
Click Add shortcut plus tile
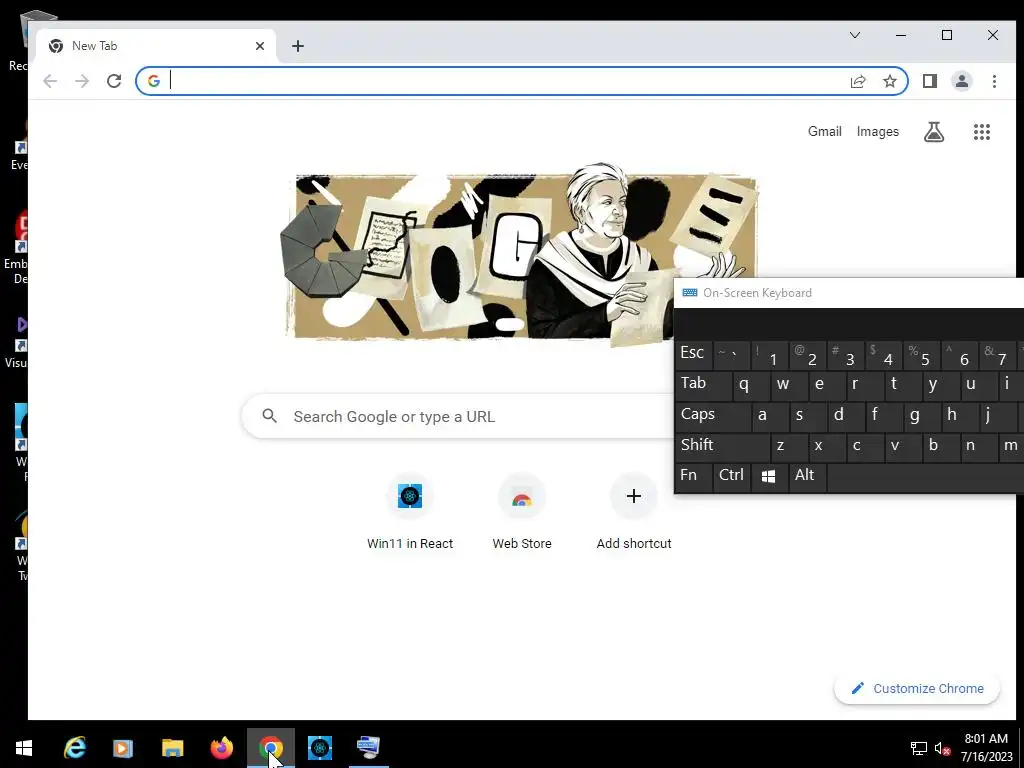[x=633, y=513]
